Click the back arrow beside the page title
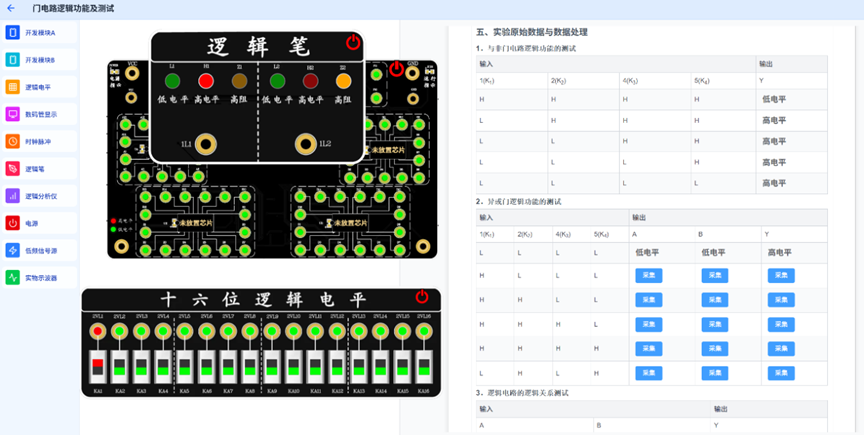864x435 pixels. [x=11, y=8]
